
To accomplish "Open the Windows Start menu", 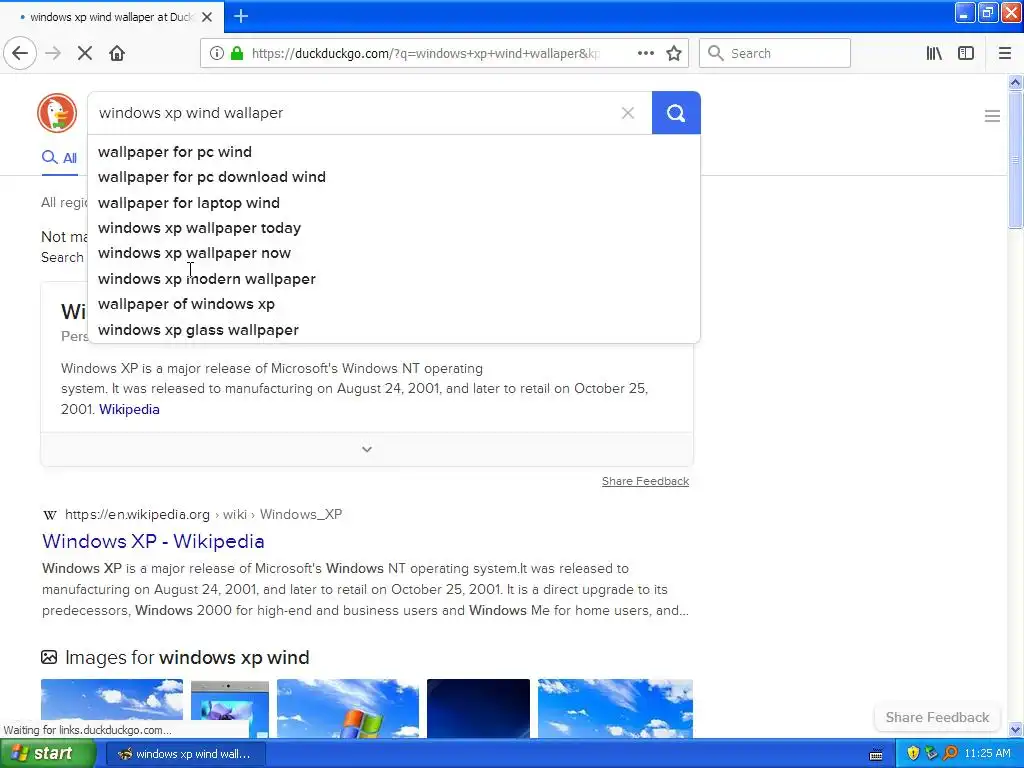I will pos(47,754).
